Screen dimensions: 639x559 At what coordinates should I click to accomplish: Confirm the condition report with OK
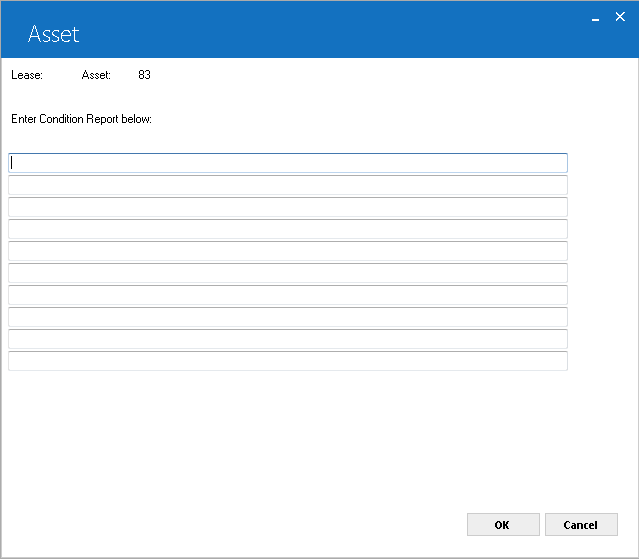coord(503,525)
